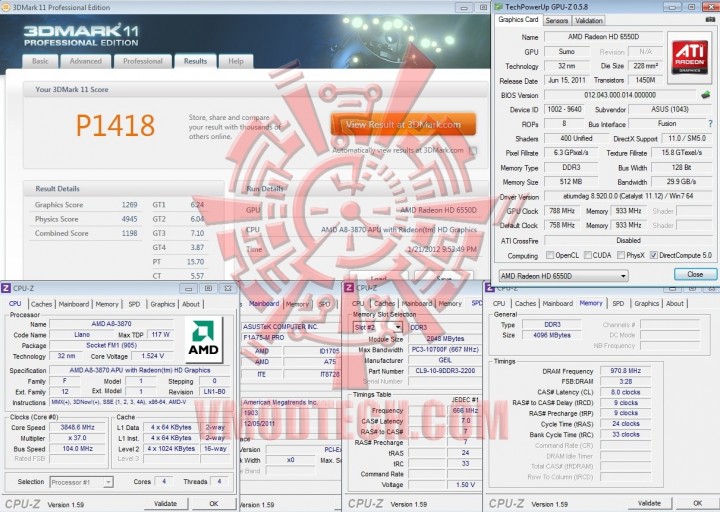The image size is (720, 512).
Task: Open the About tab in the rightmost CPU-Z window
Action: point(675,304)
